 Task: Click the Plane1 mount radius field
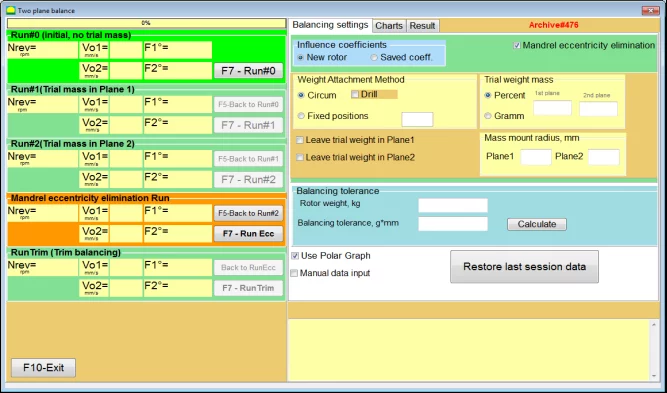point(536,157)
